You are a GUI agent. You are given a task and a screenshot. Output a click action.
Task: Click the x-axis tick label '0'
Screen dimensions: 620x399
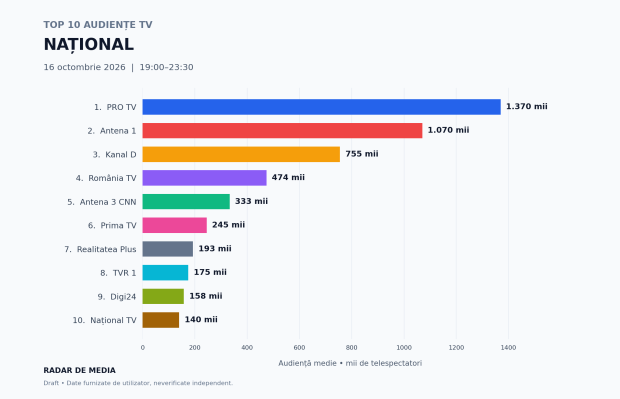[x=143, y=348]
